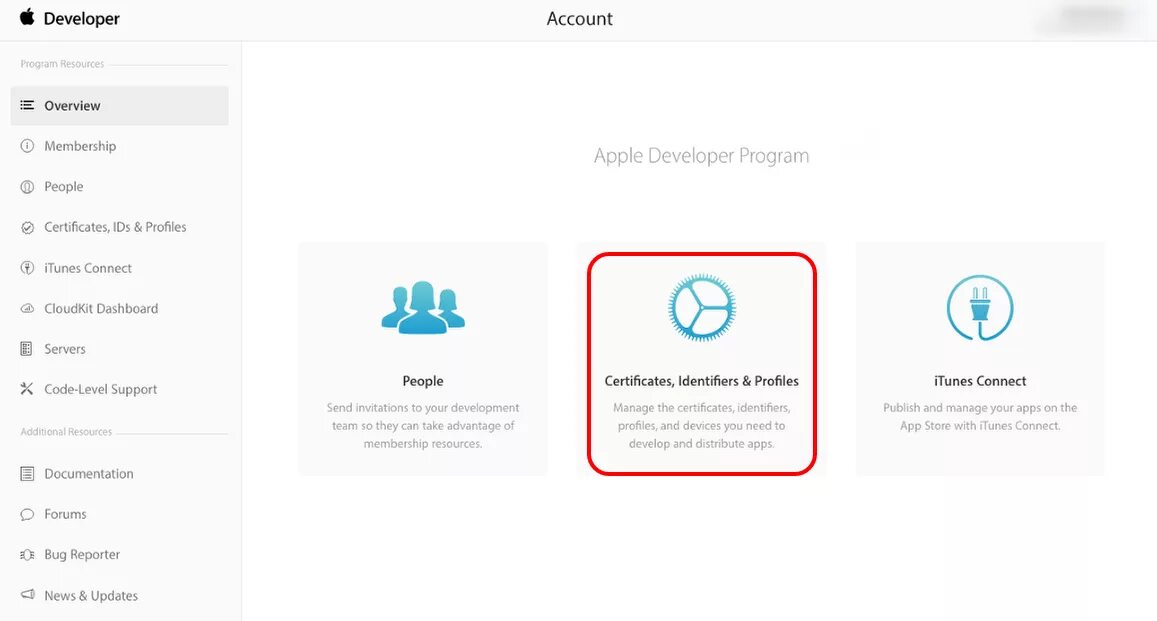The width and height of the screenshot is (1157, 621).
Task: Click the iTunes Connect sidebar icon
Action: click(27, 268)
